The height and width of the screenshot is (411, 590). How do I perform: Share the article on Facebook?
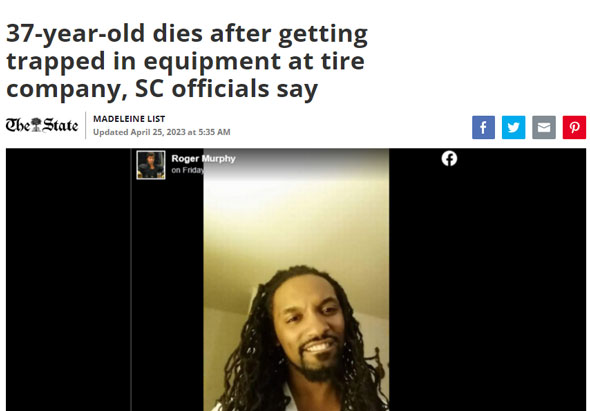483,128
